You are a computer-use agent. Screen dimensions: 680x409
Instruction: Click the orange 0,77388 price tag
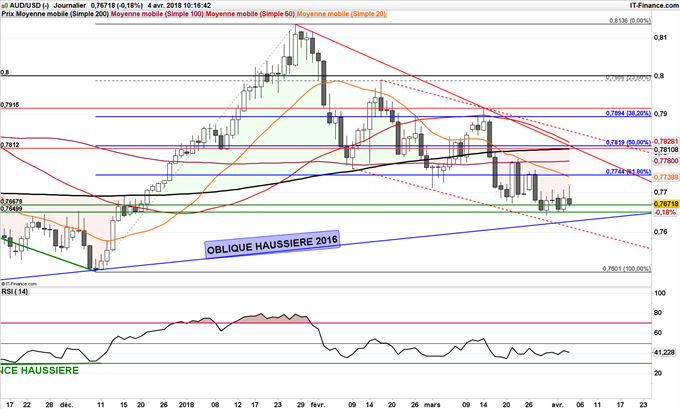click(x=666, y=177)
